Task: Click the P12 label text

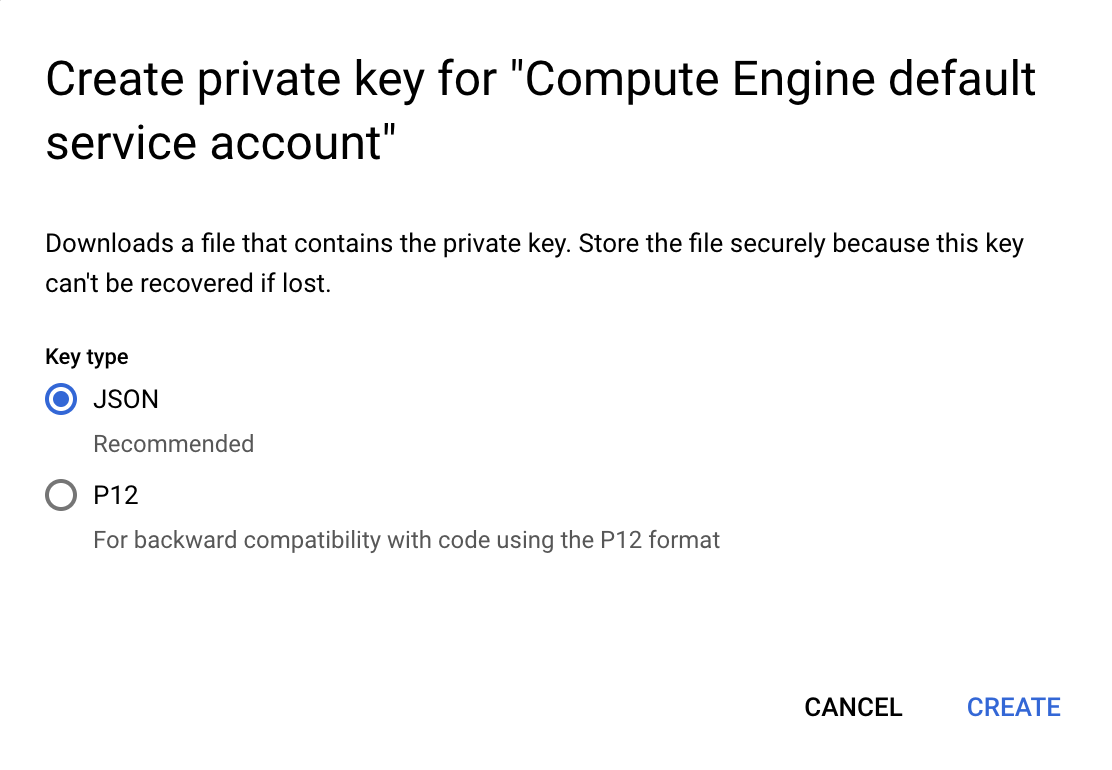Action: pos(116,495)
